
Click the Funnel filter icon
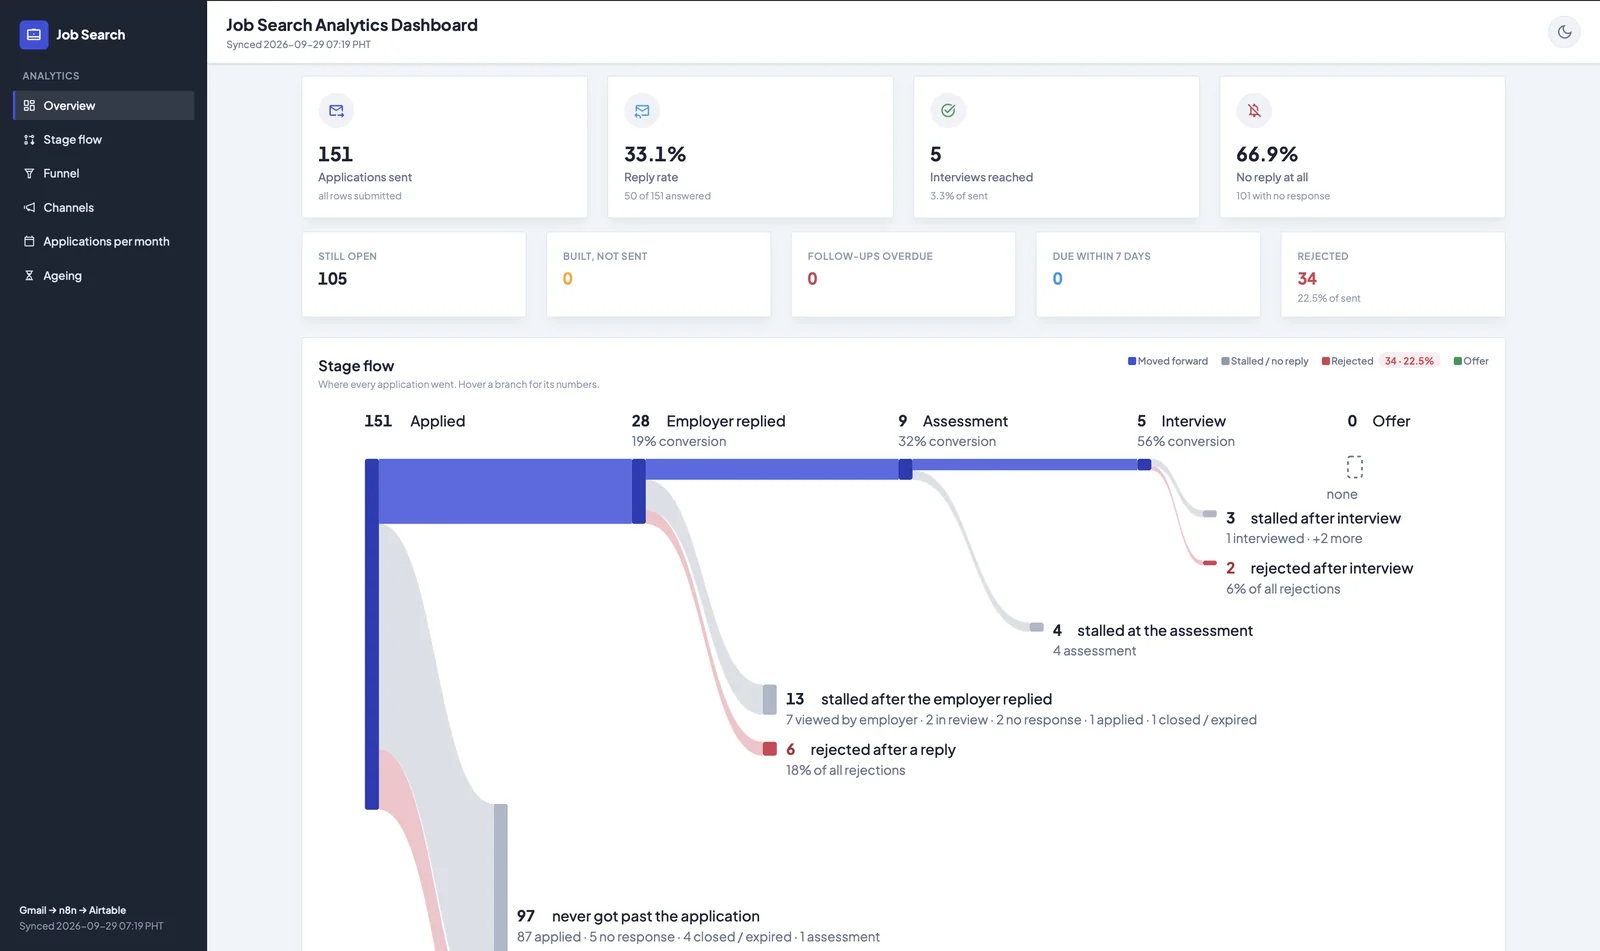29,174
